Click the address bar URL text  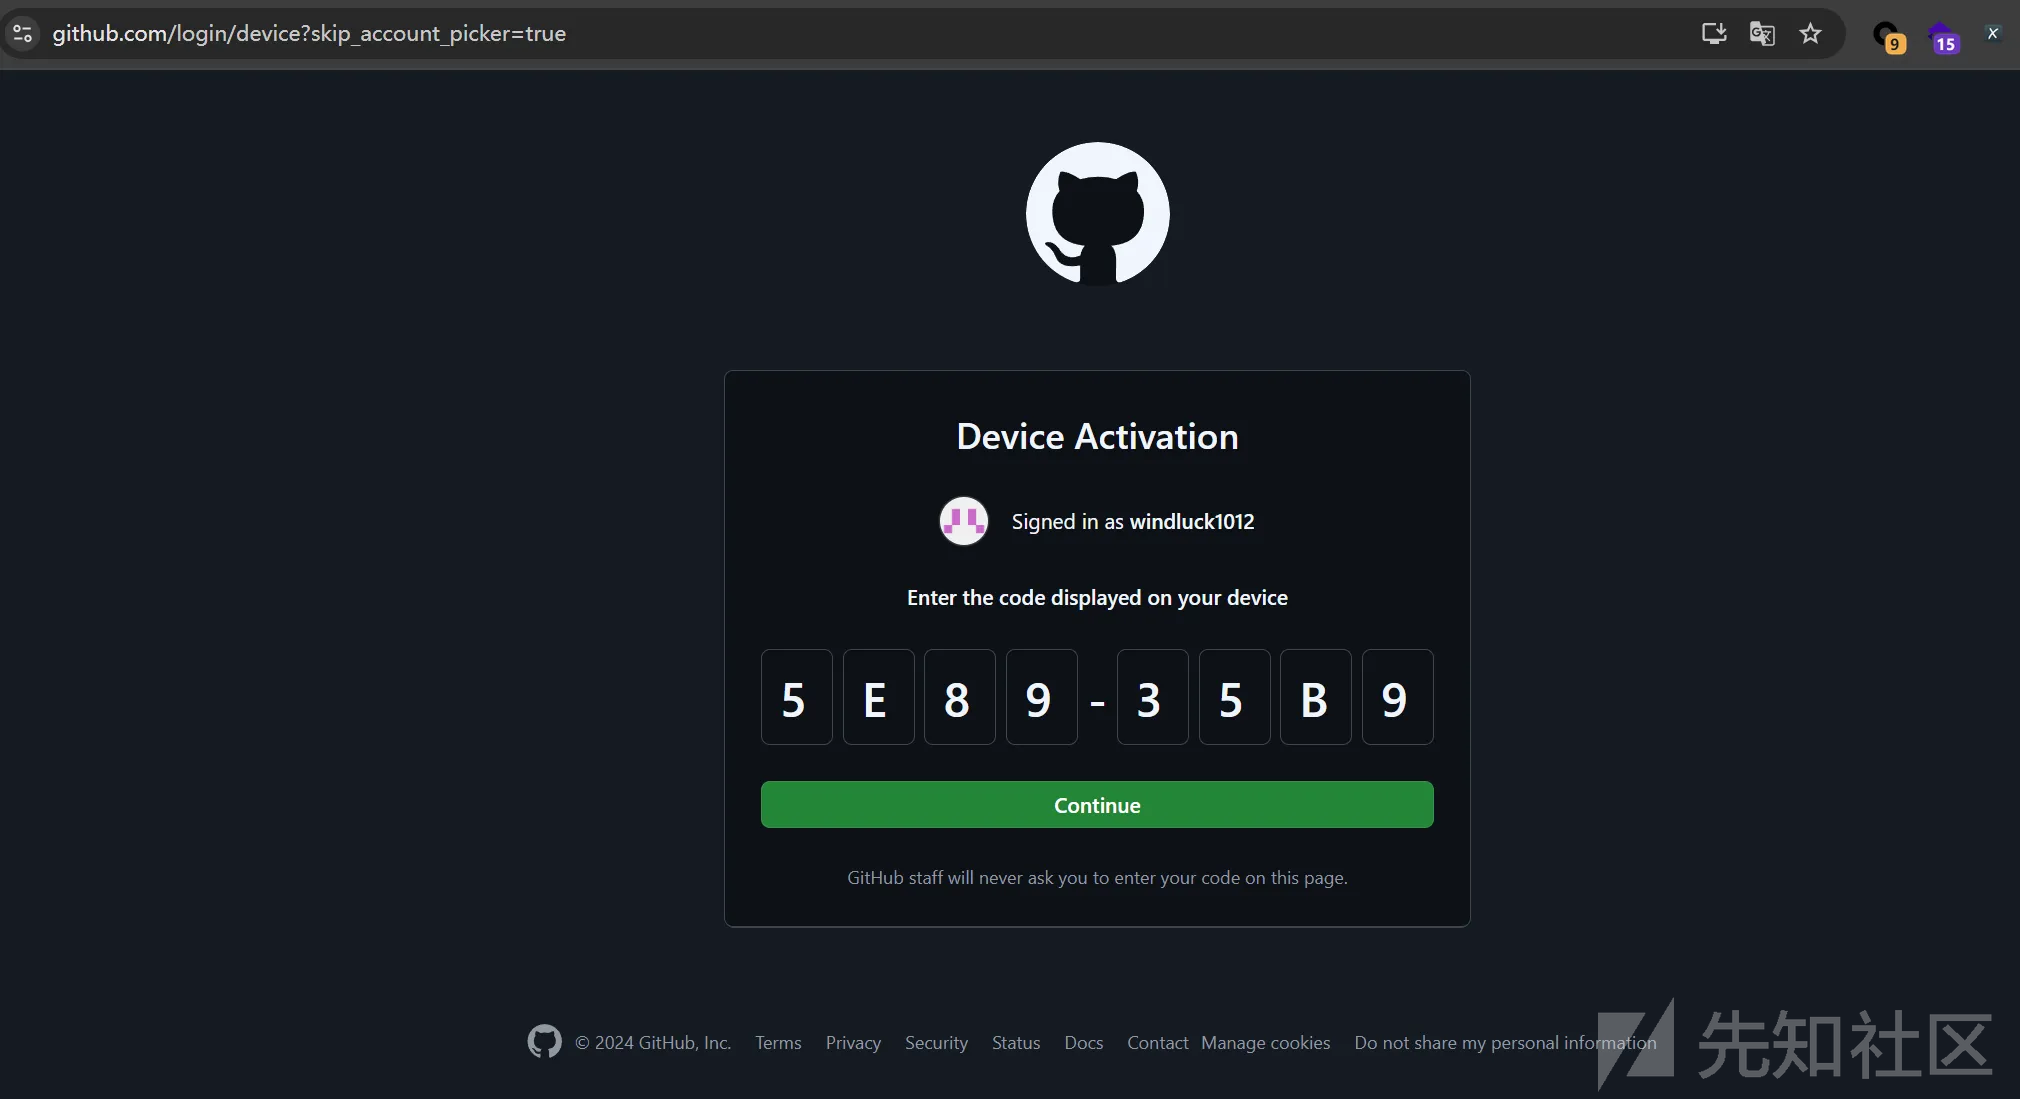click(x=309, y=33)
